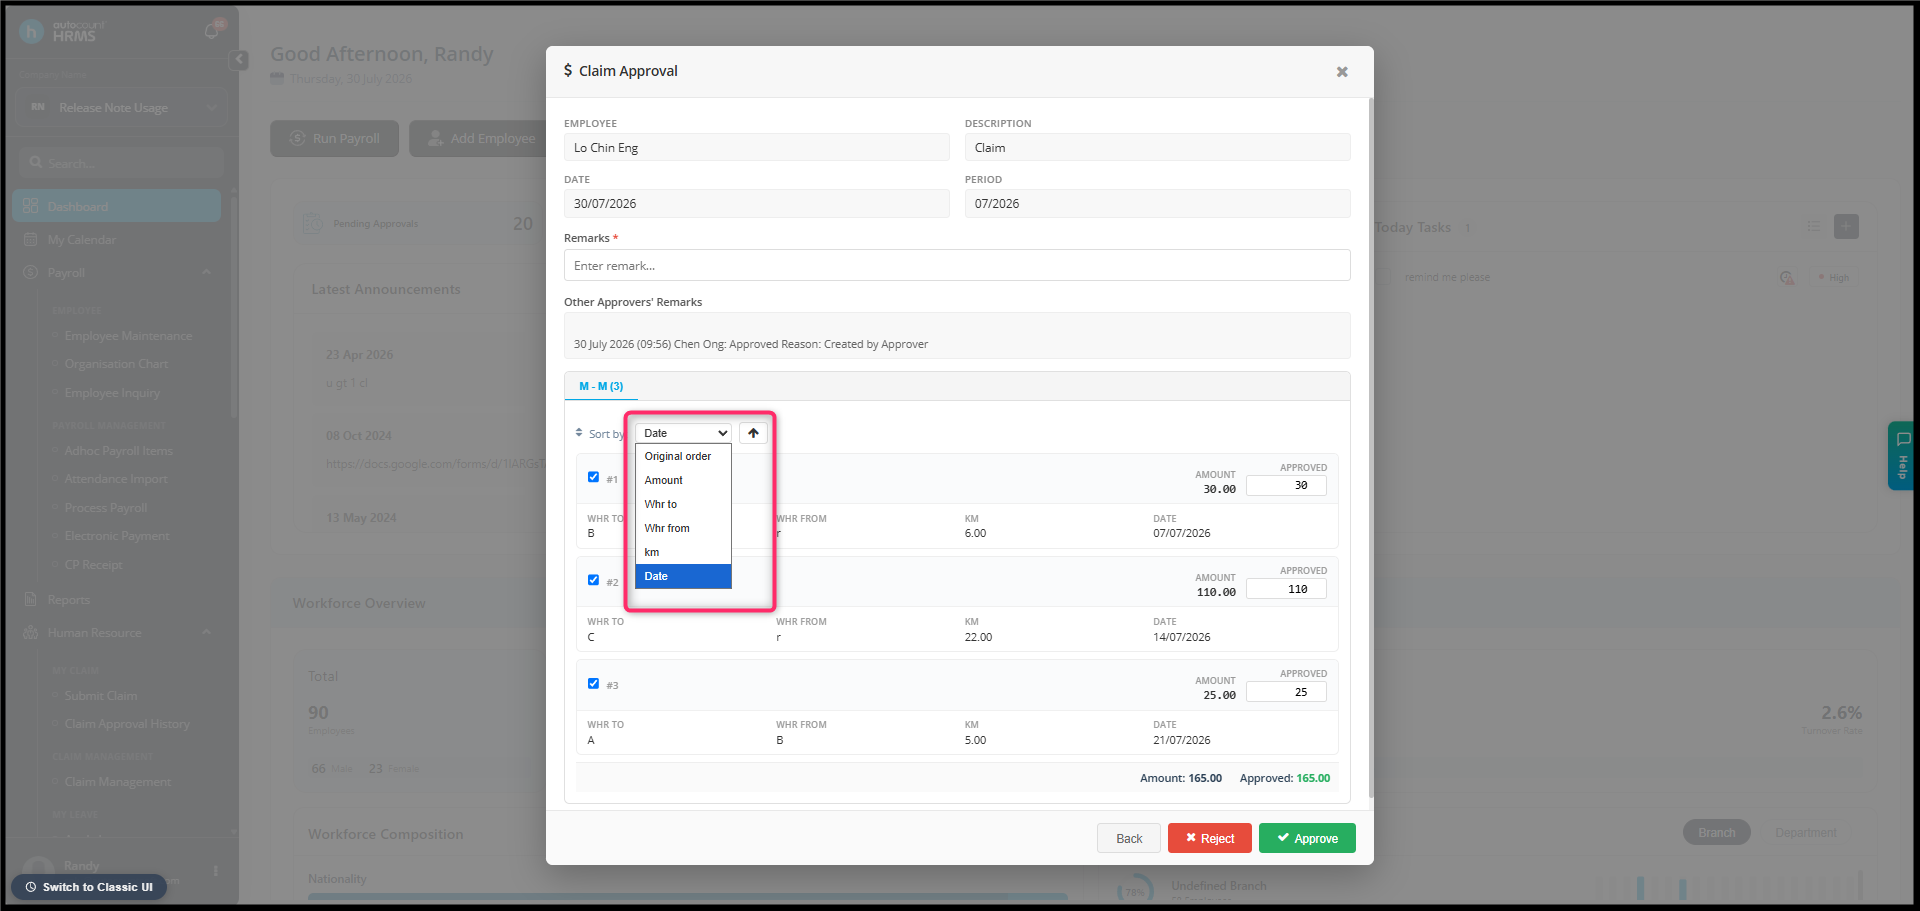The image size is (1920, 911).
Task: Uncheck claim item #3 checkbox
Action: (593, 684)
